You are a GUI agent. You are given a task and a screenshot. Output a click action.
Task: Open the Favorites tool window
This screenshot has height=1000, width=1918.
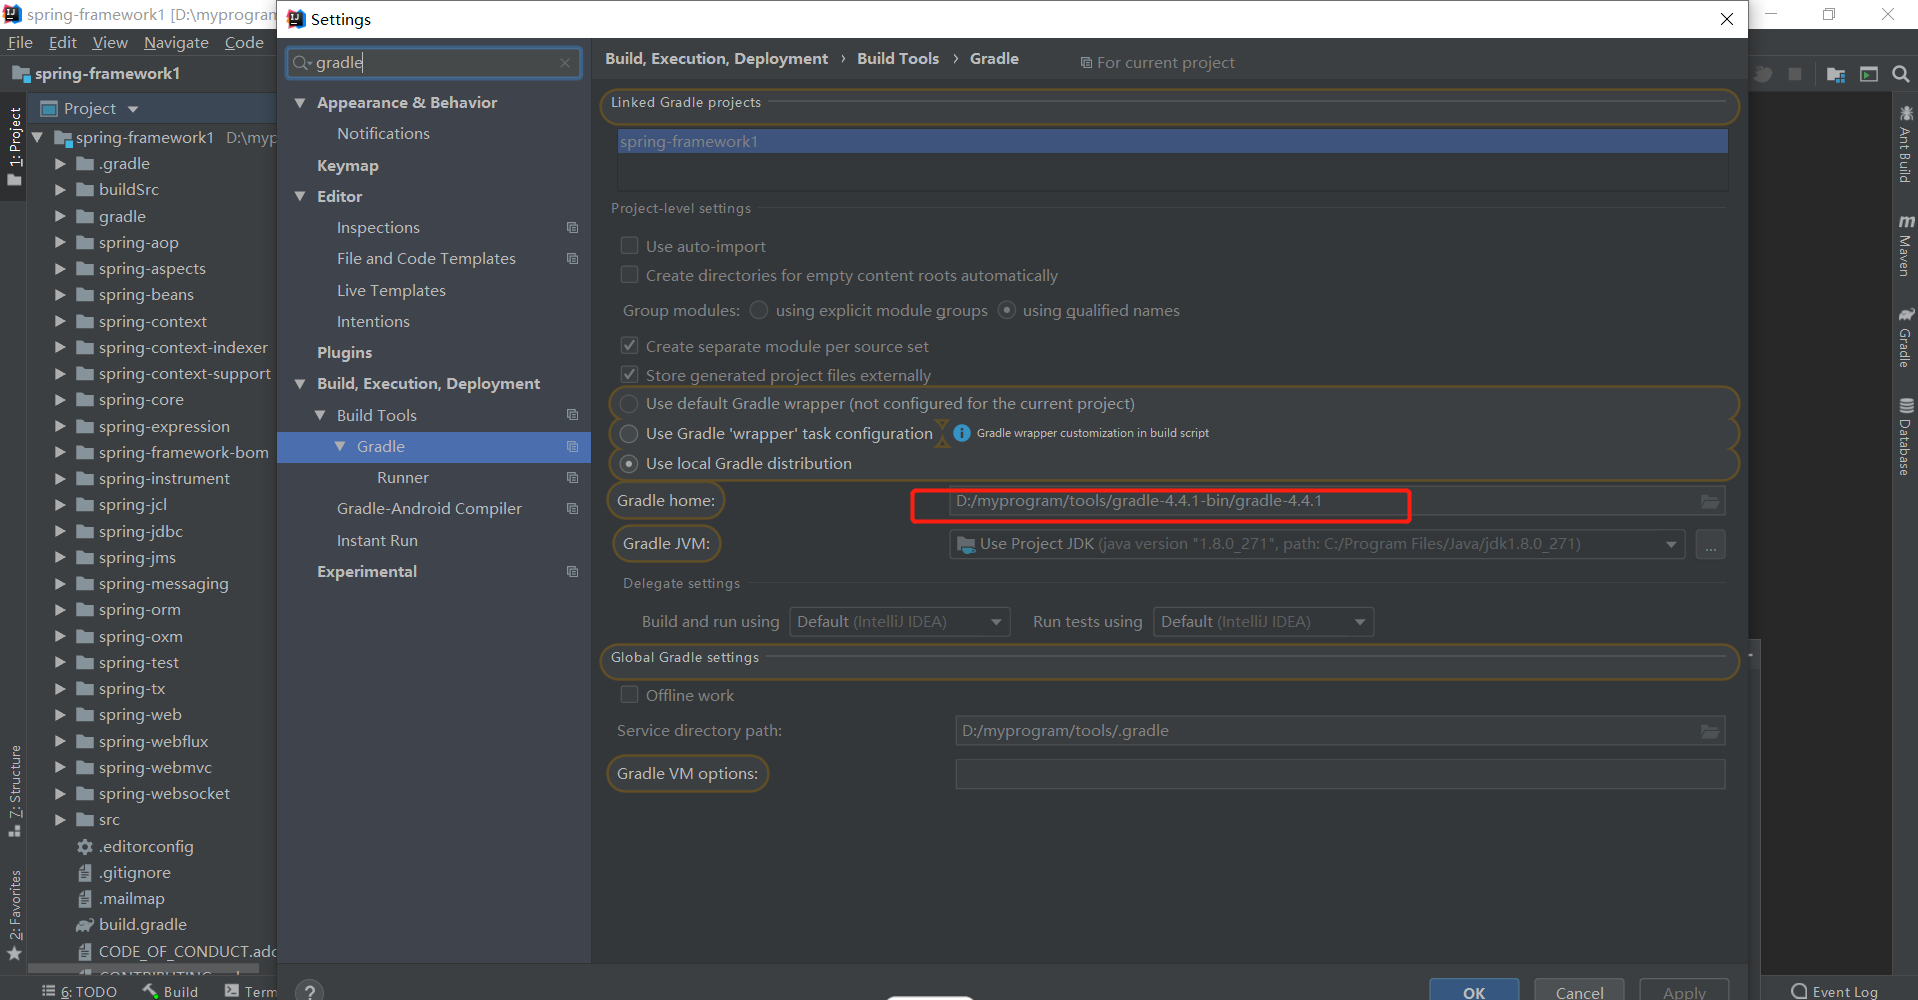click(15, 915)
